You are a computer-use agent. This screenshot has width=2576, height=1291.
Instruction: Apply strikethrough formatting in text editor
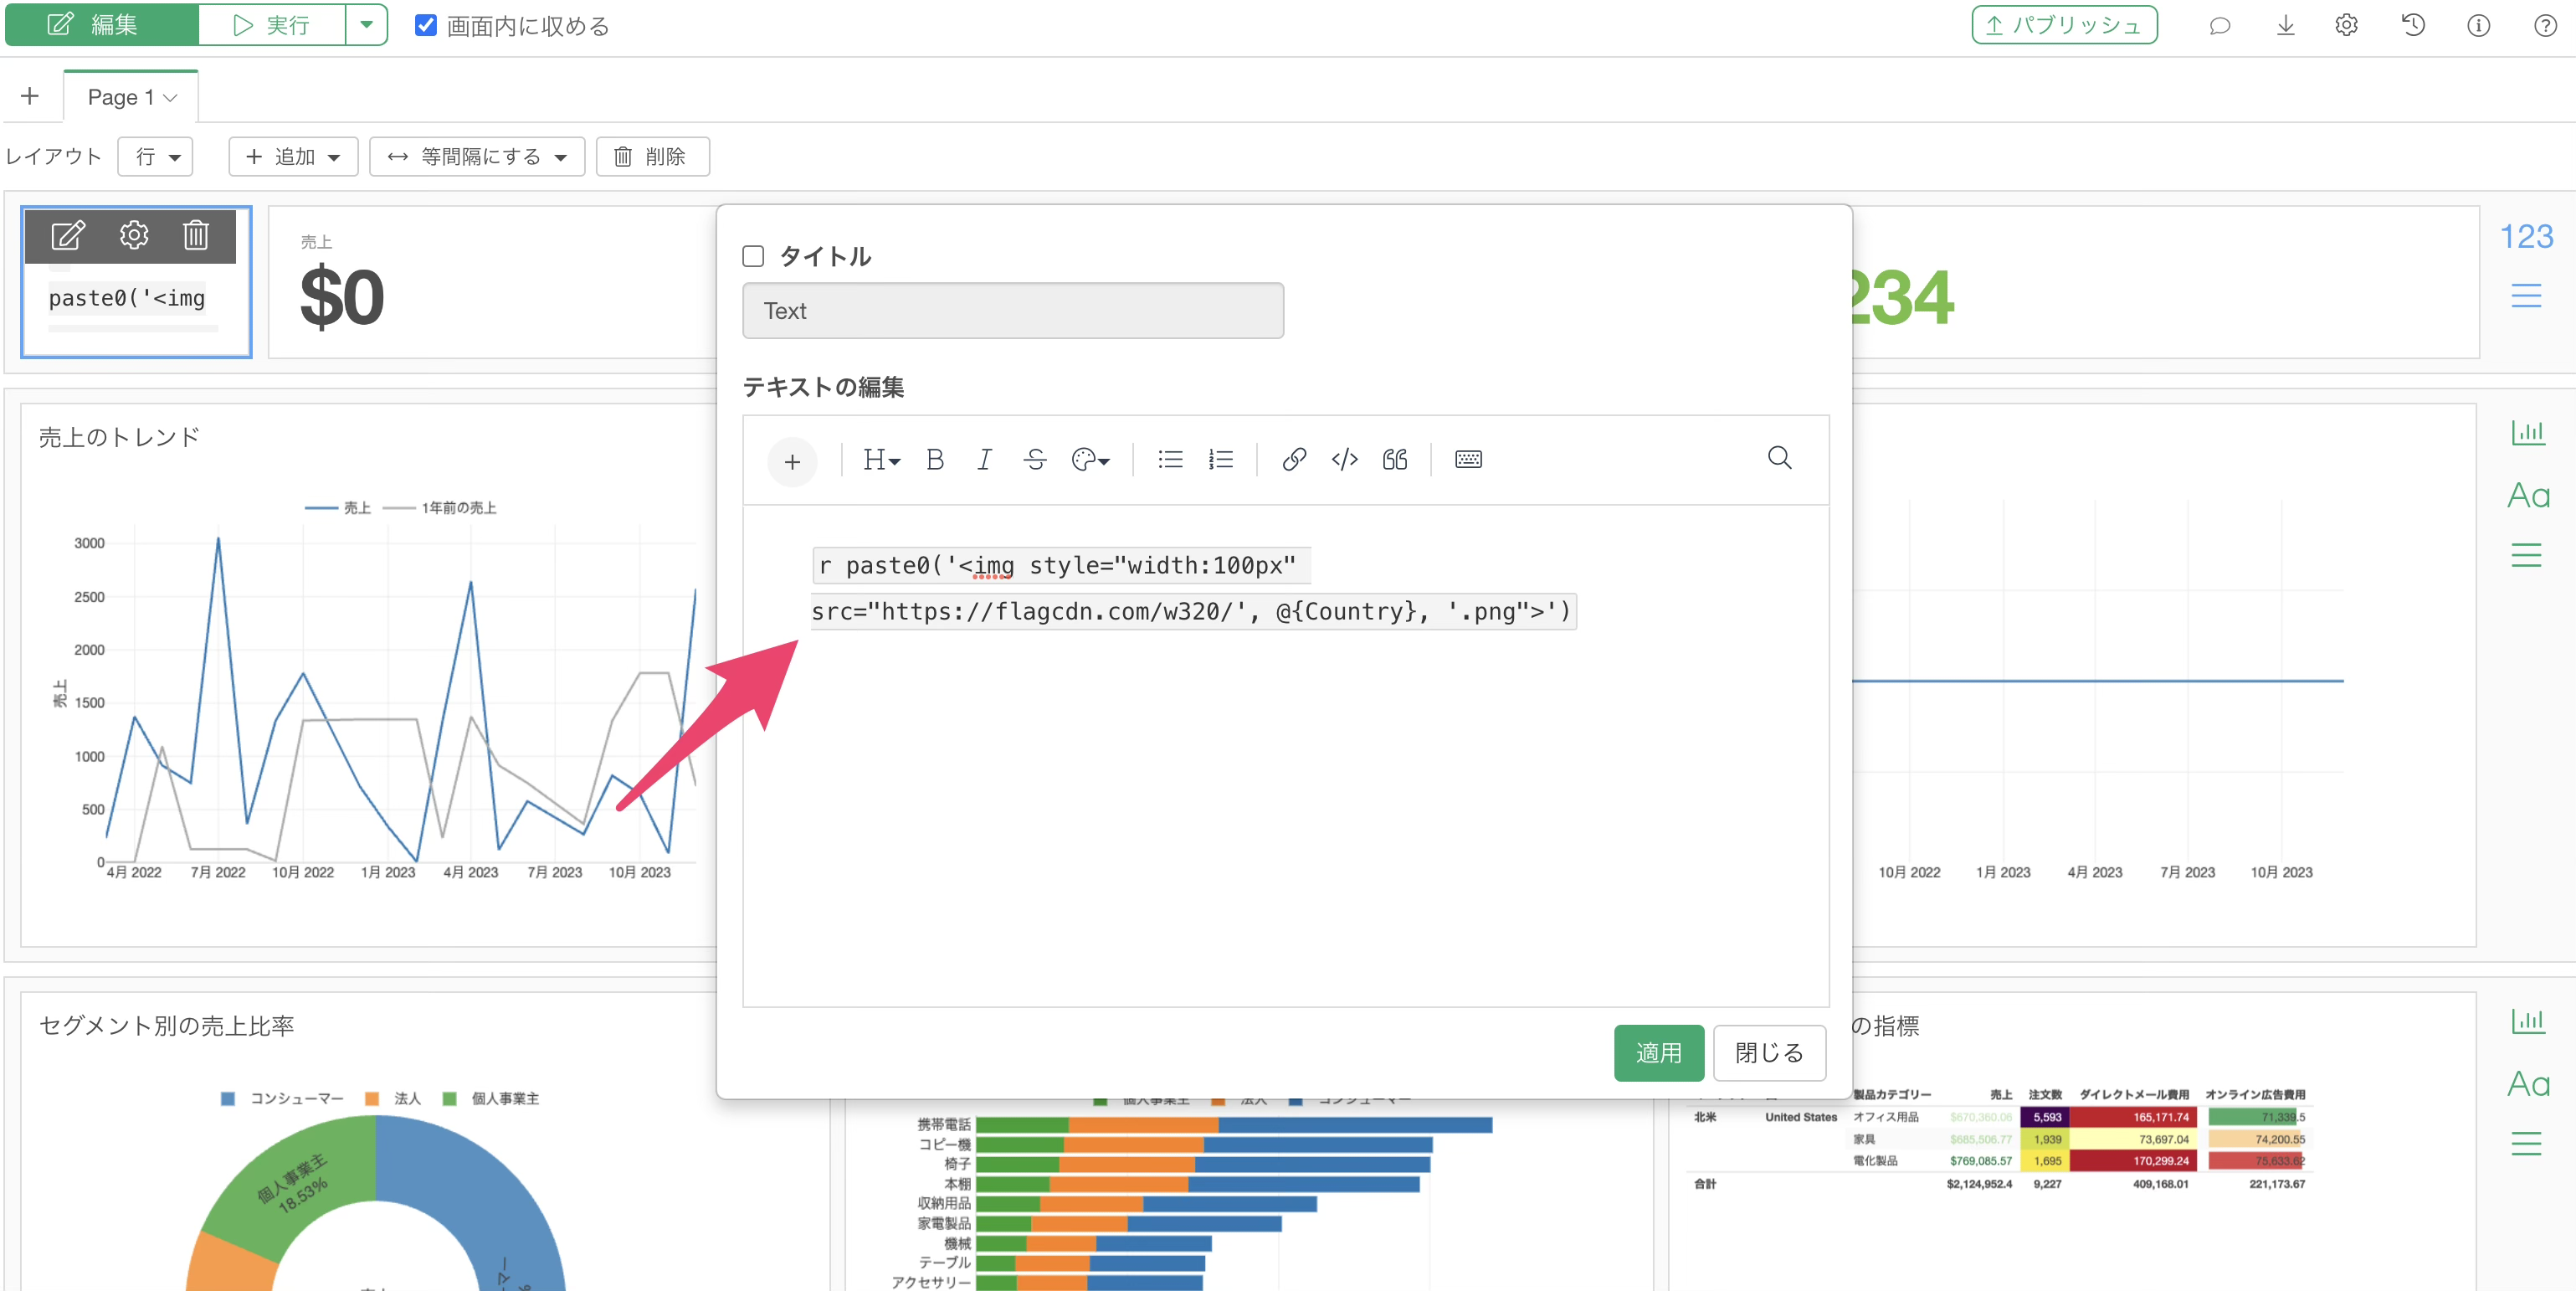(1035, 459)
